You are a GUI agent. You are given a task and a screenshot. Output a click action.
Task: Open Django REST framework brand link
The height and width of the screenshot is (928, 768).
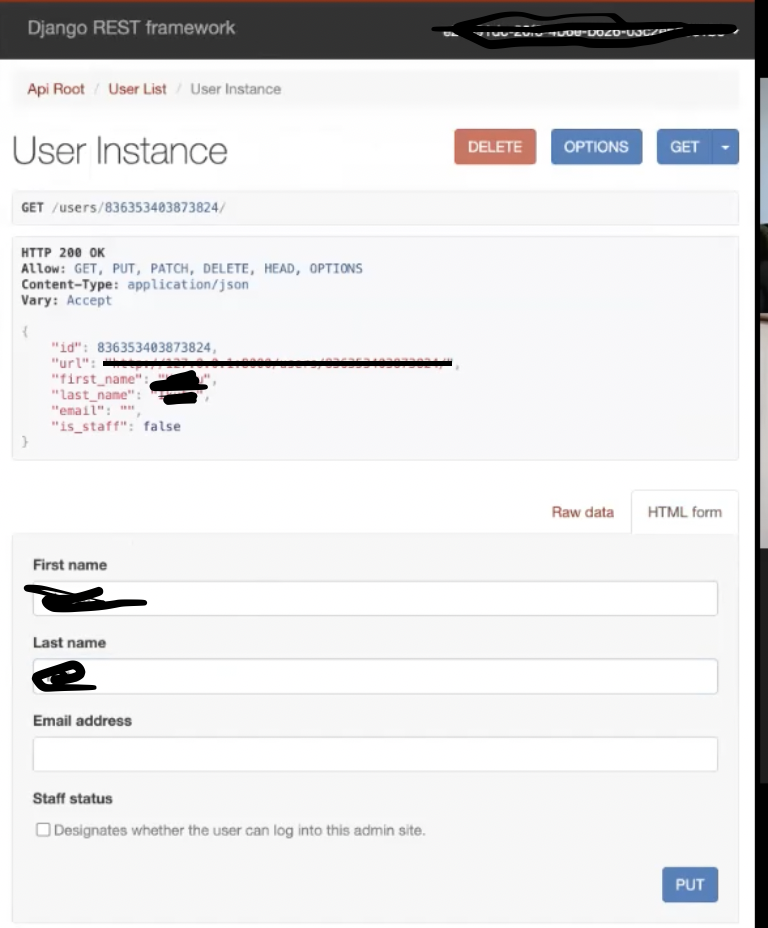coord(131,28)
